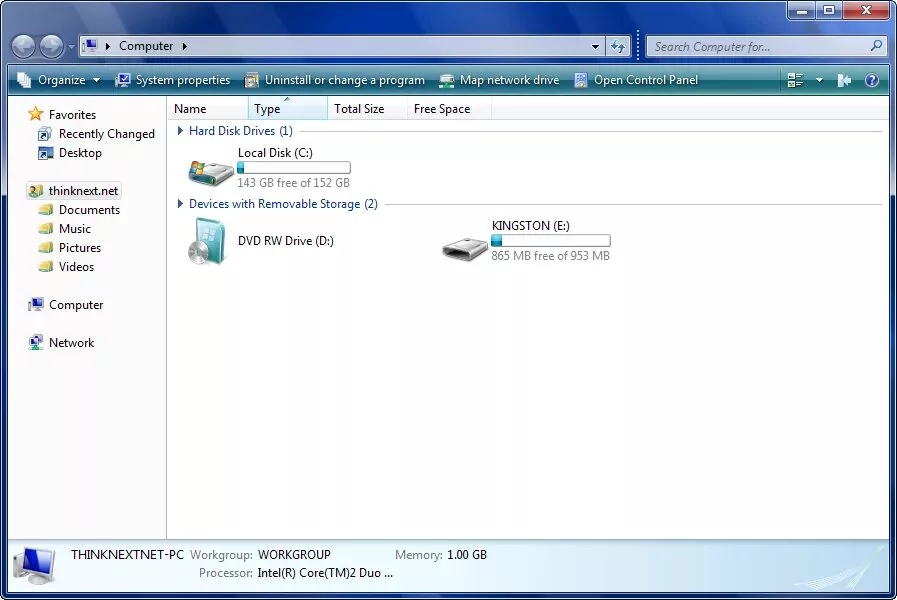Click the Views icon in toolbar
The width and height of the screenshot is (897, 600).
[796, 80]
